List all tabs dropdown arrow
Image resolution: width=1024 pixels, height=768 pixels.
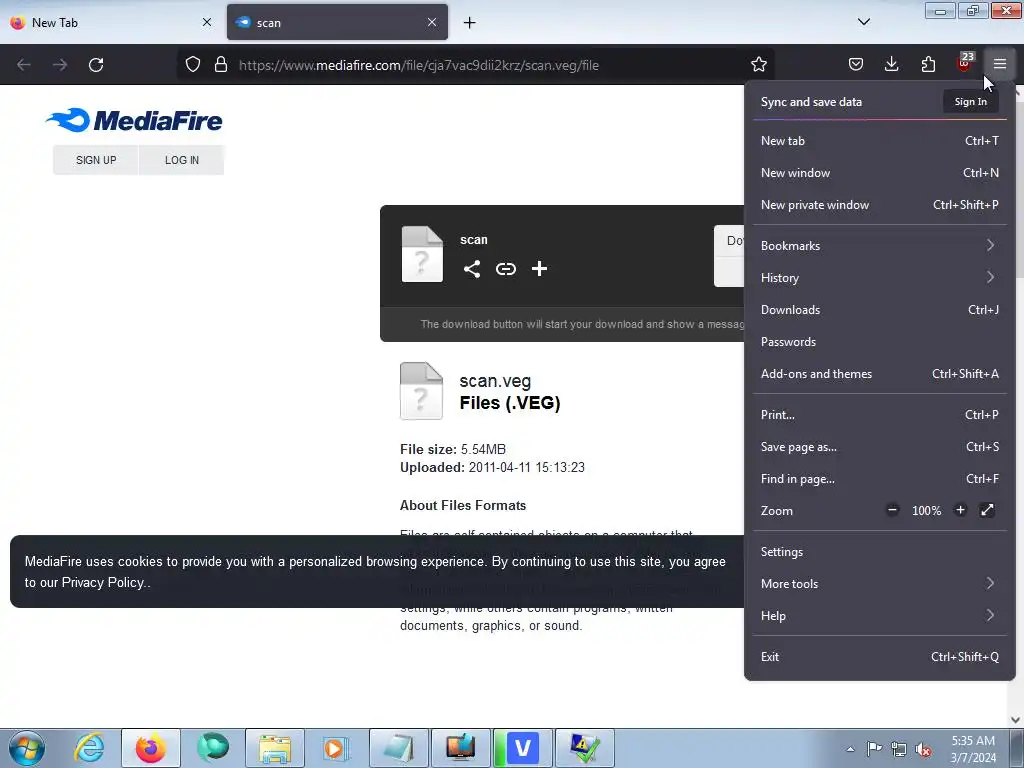(863, 22)
